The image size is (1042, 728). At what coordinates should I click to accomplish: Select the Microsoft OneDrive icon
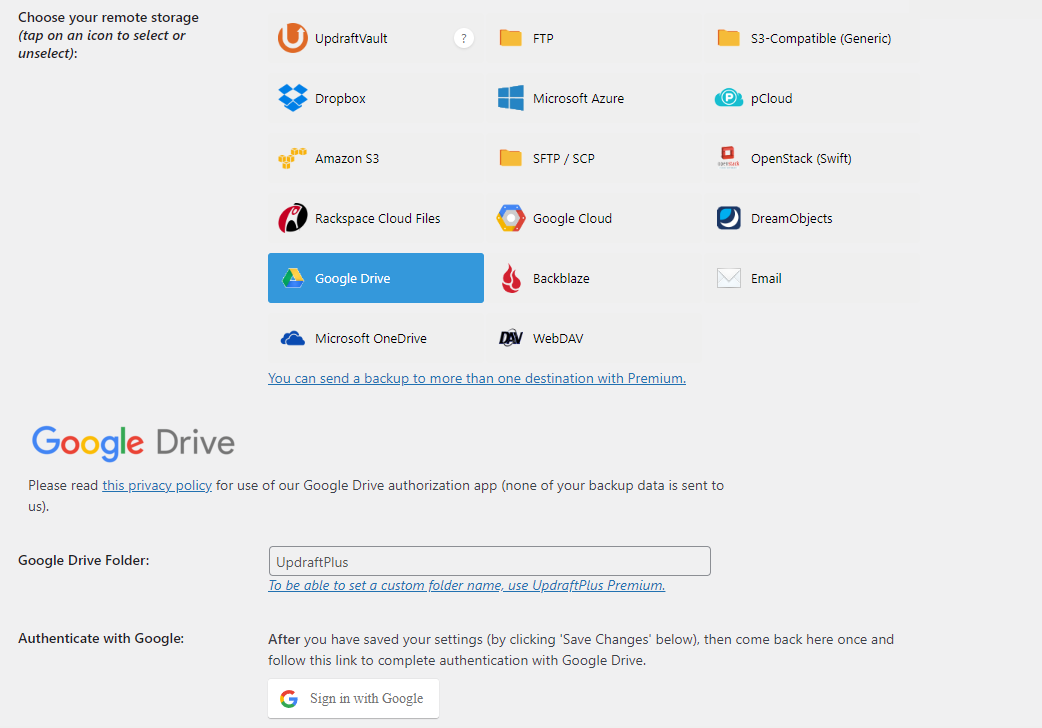tap(292, 339)
